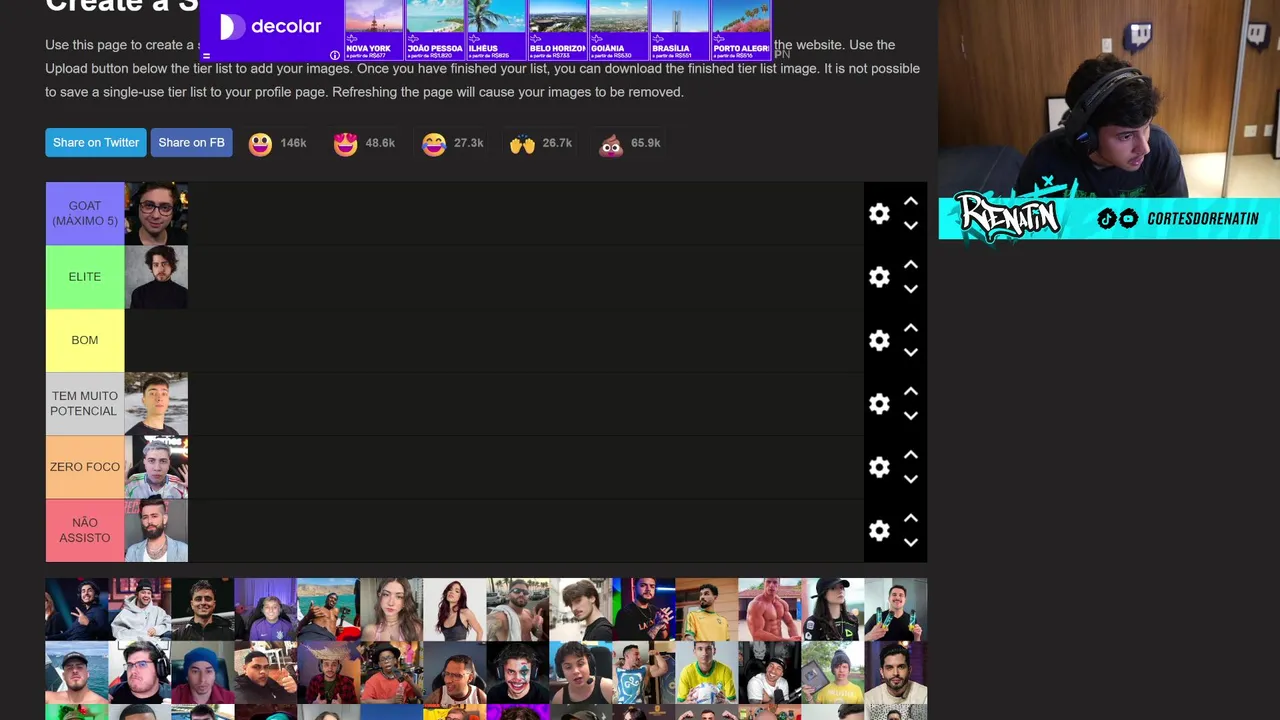The height and width of the screenshot is (720, 1280).
Task: Pick the blue beanie streamer thumbnail
Action: [x=202, y=672]
